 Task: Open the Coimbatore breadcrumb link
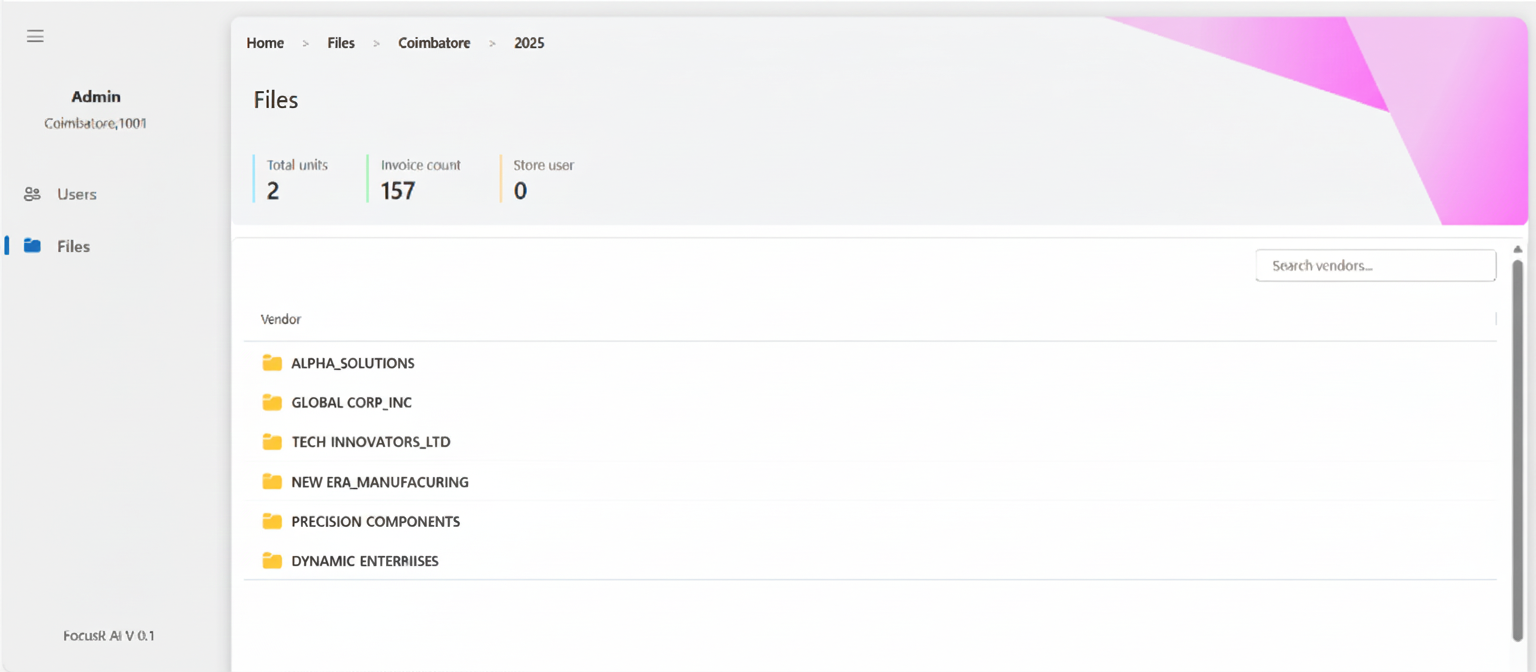tap(434, 43)
